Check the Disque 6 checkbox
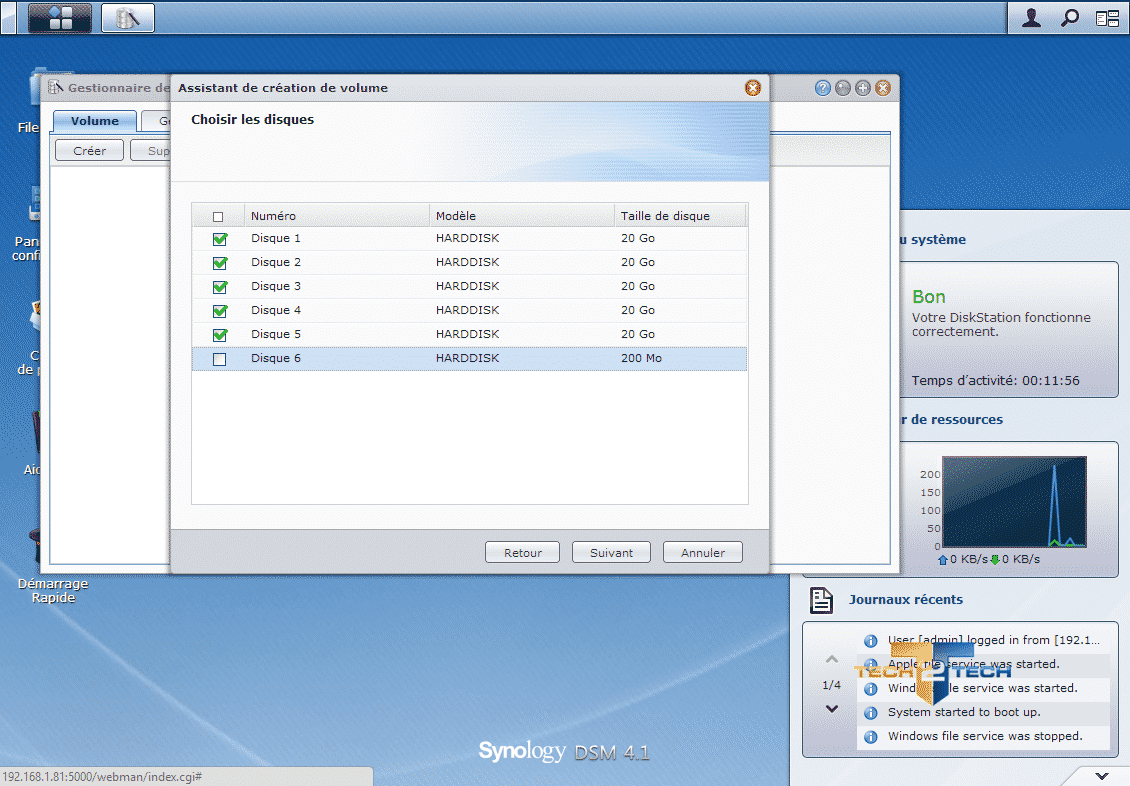1130x786 pixels. tap(219, 359)
